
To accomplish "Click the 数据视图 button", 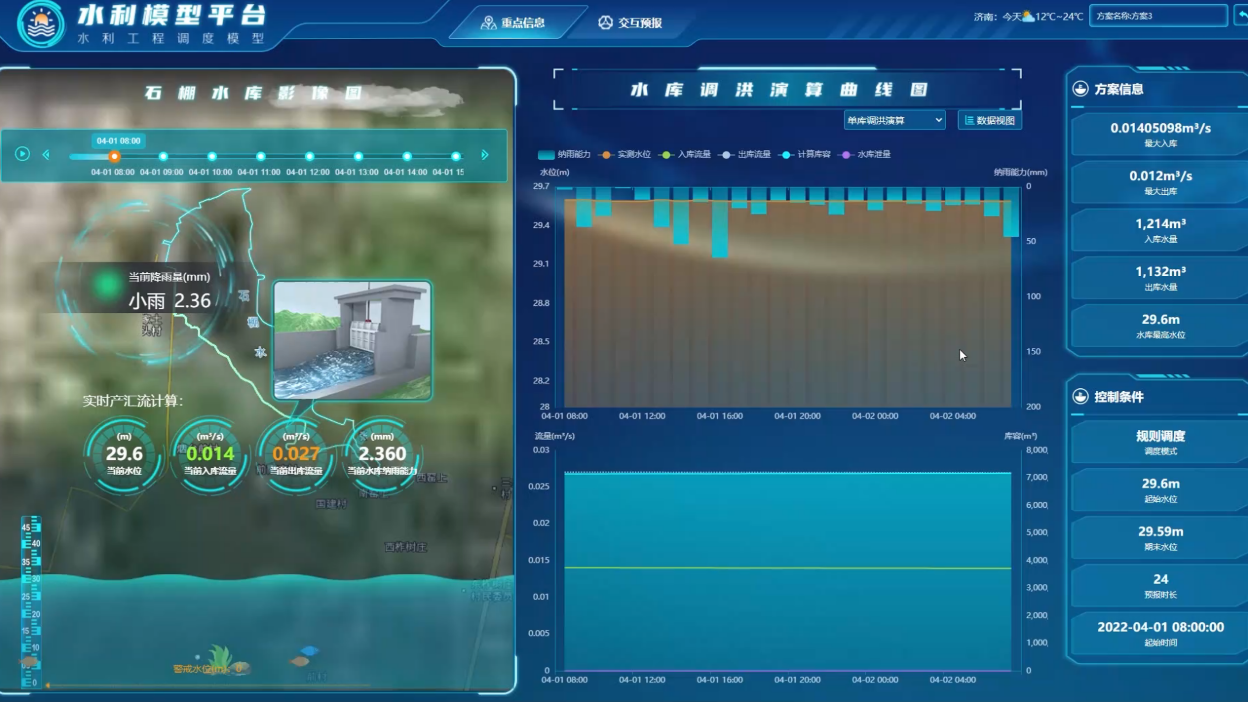I will (x=989, y=120).
